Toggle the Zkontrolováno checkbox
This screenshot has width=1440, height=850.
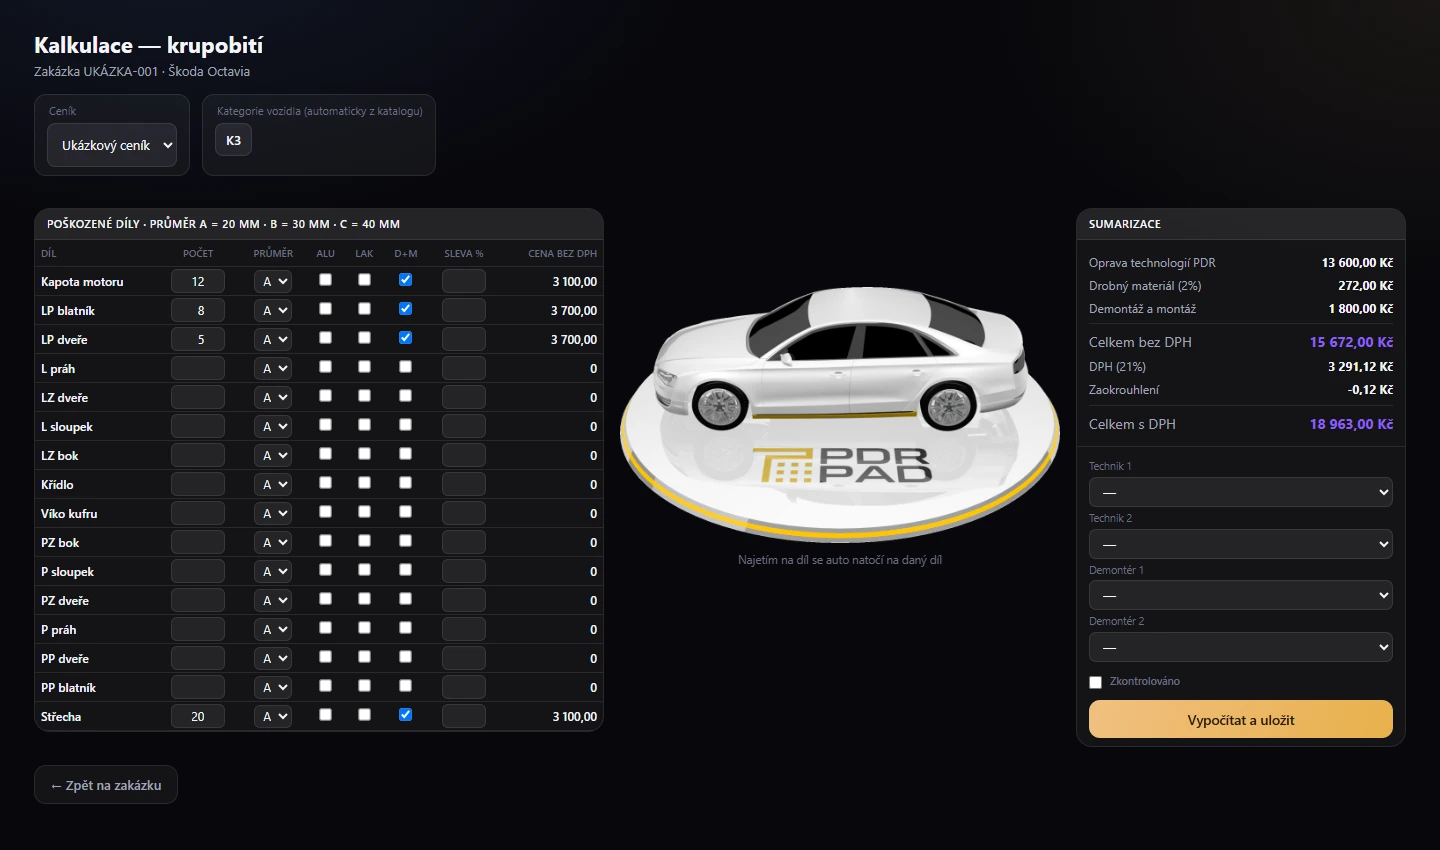pos(1095,682)
